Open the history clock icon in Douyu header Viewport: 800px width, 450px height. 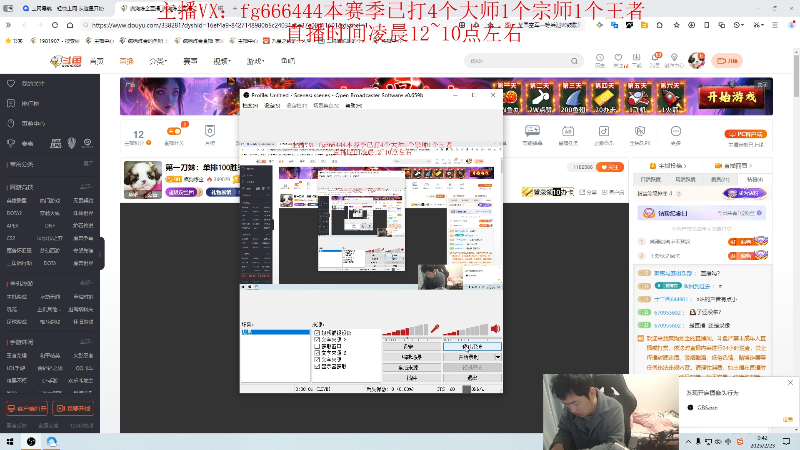click(x=600, y=60)
